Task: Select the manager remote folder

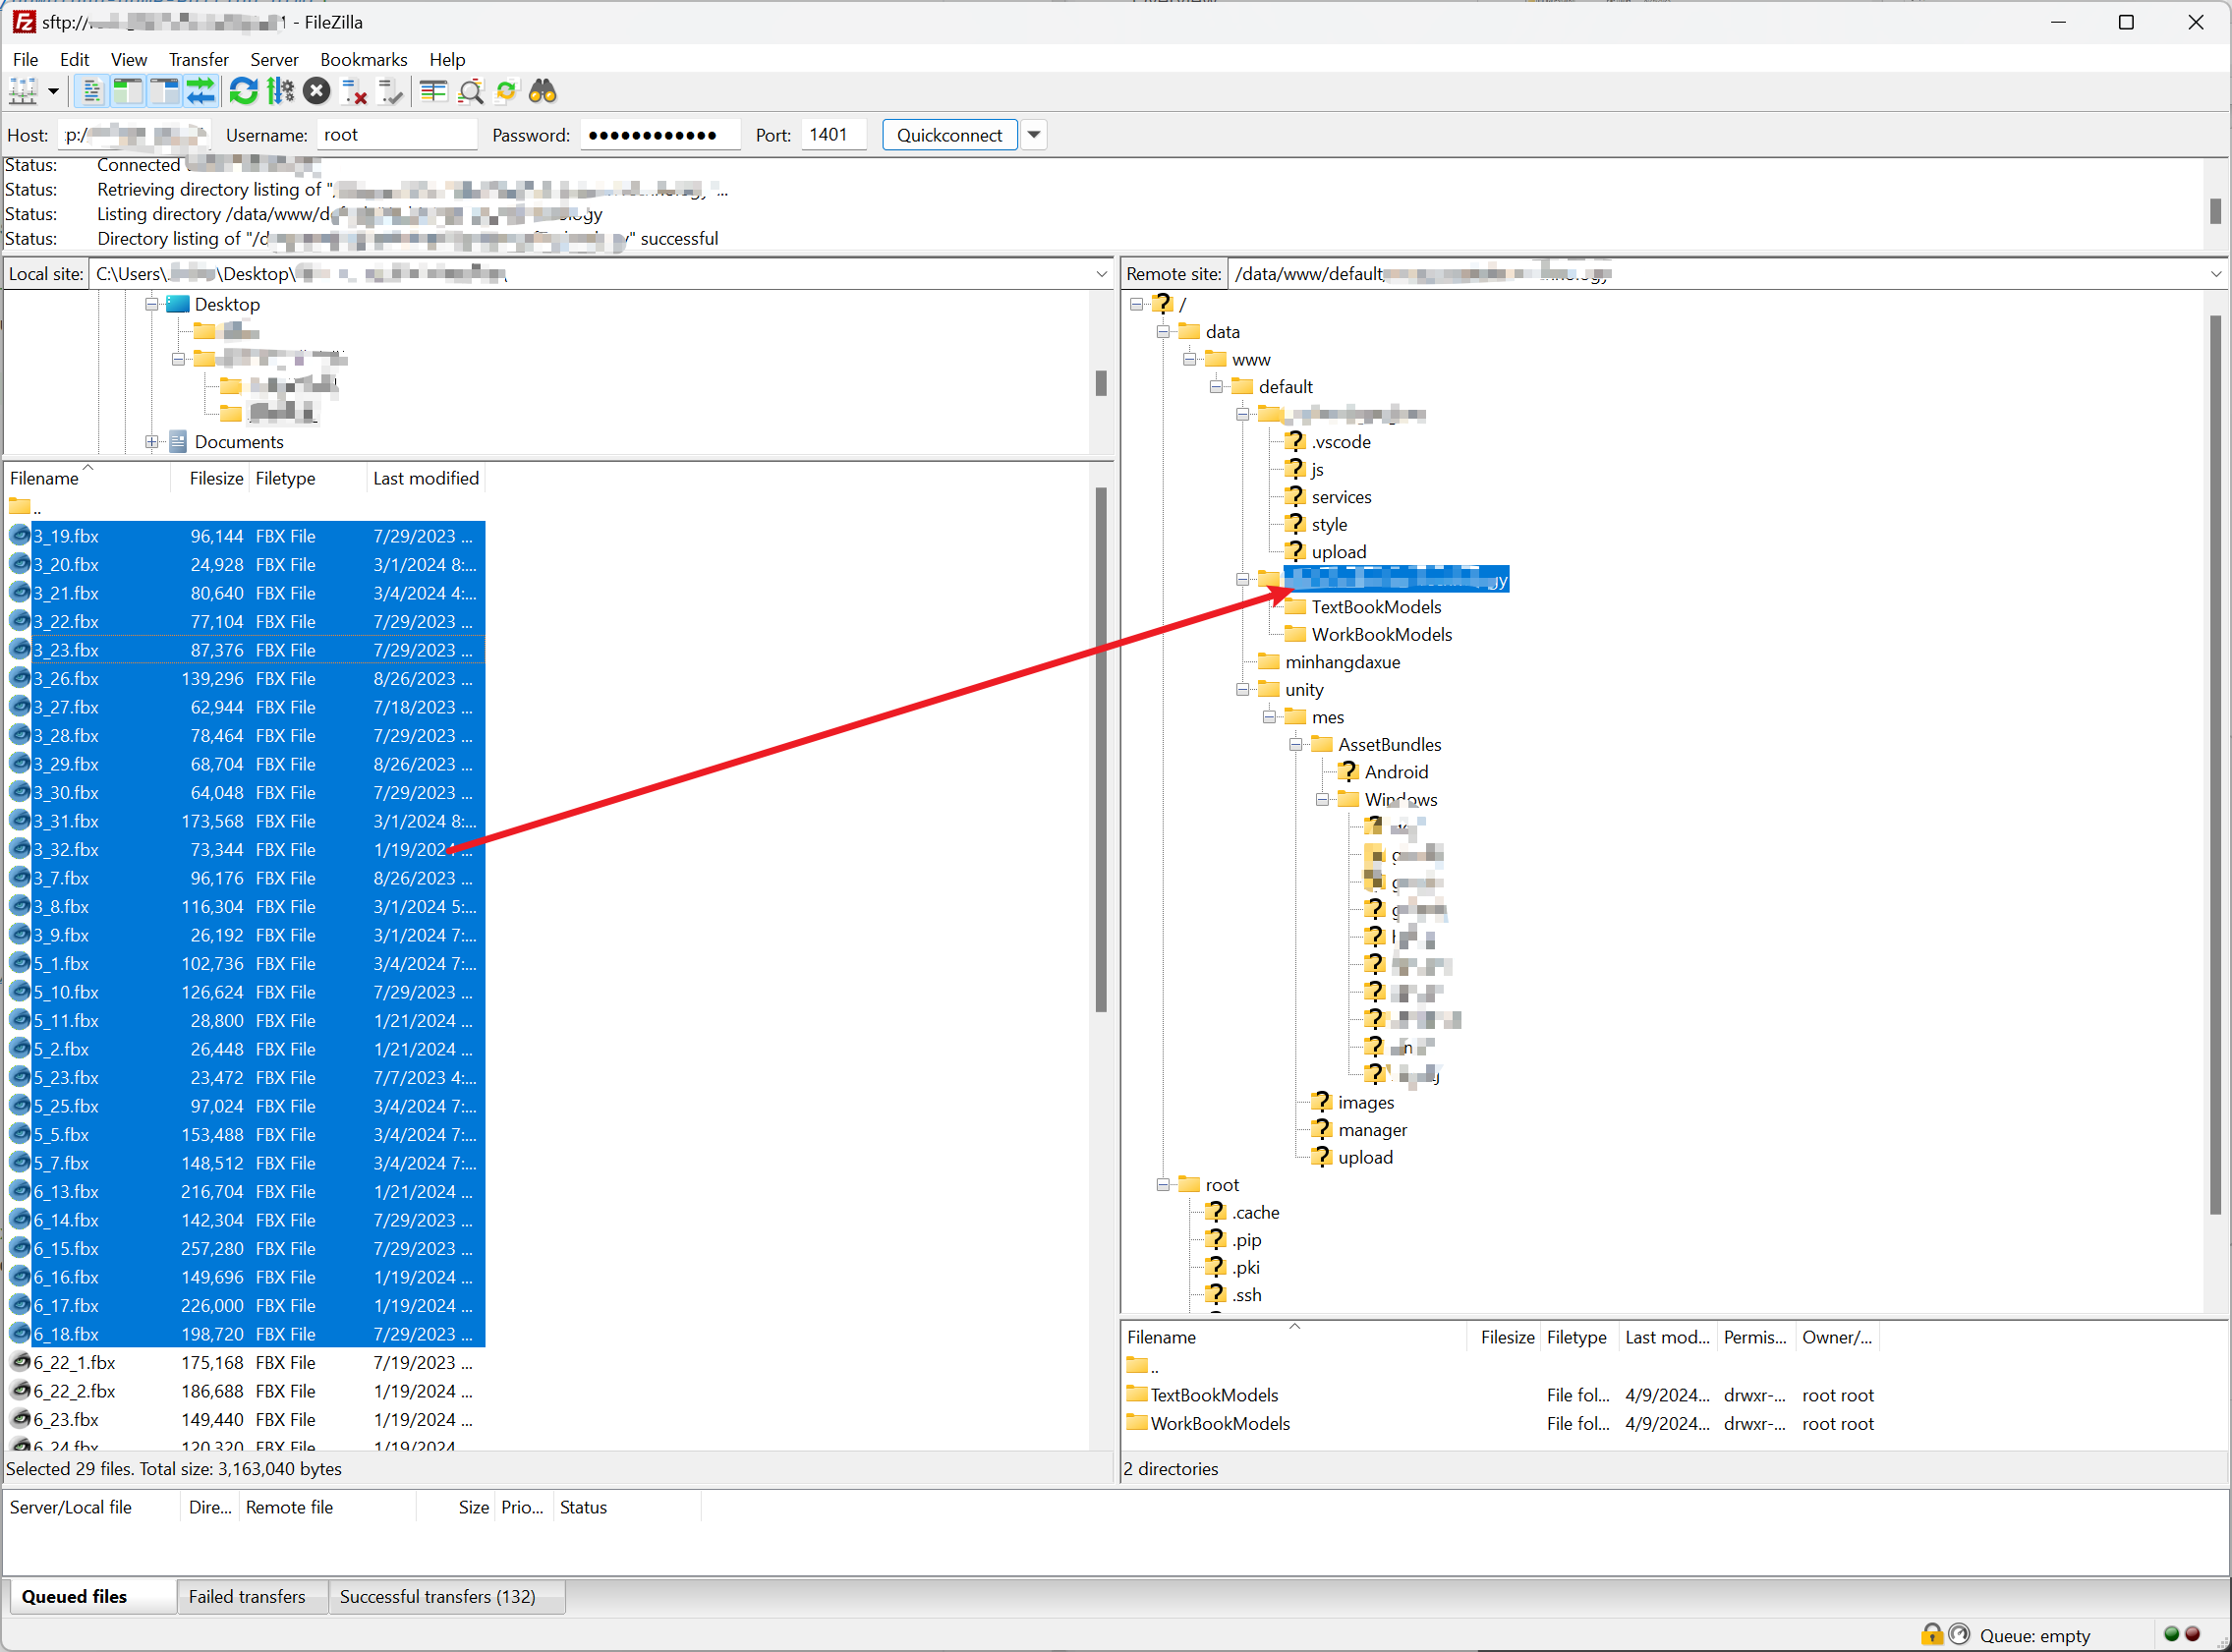Action: pyautogui.click(x=1372, y=1130)
